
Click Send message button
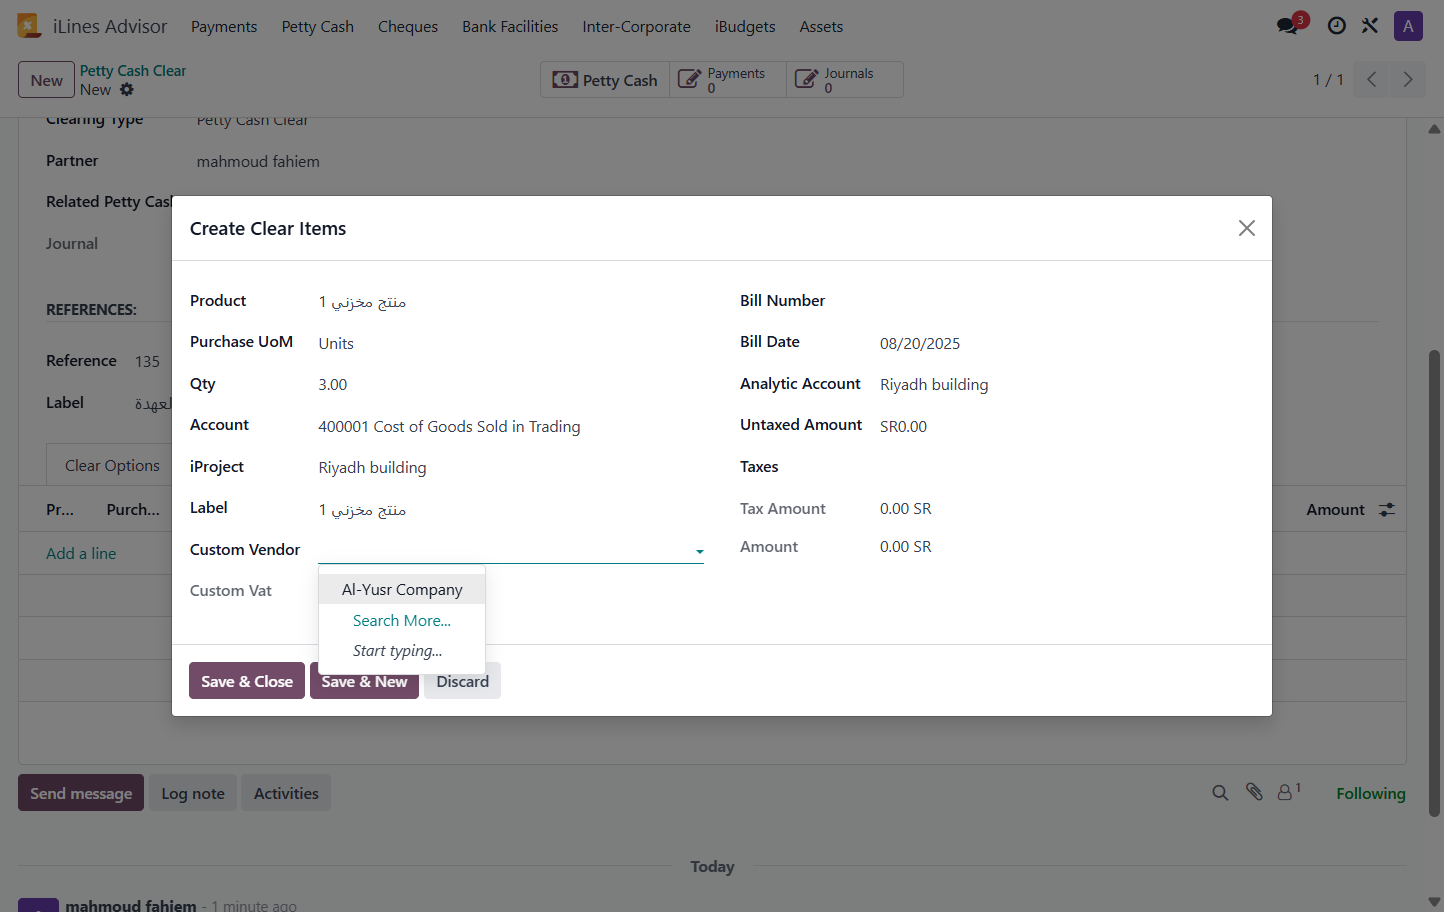(81, 793)
